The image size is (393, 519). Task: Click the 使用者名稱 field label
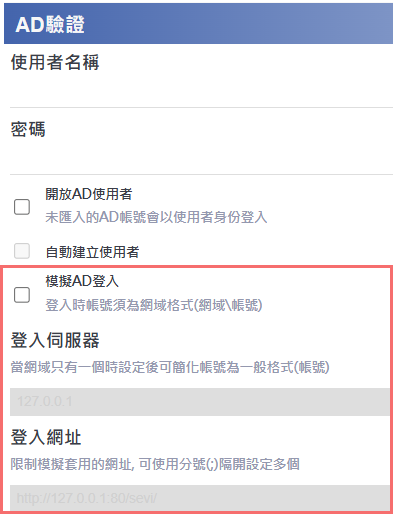(55, 62)
